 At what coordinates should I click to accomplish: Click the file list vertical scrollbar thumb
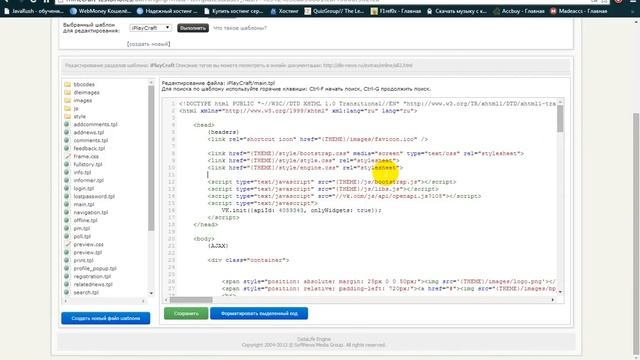tap(151, 158)
